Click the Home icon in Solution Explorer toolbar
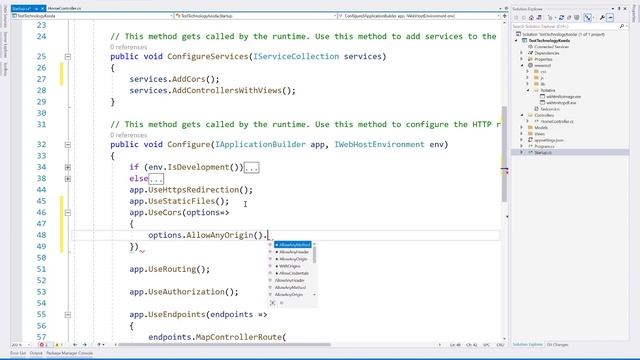 coord(531,18)
